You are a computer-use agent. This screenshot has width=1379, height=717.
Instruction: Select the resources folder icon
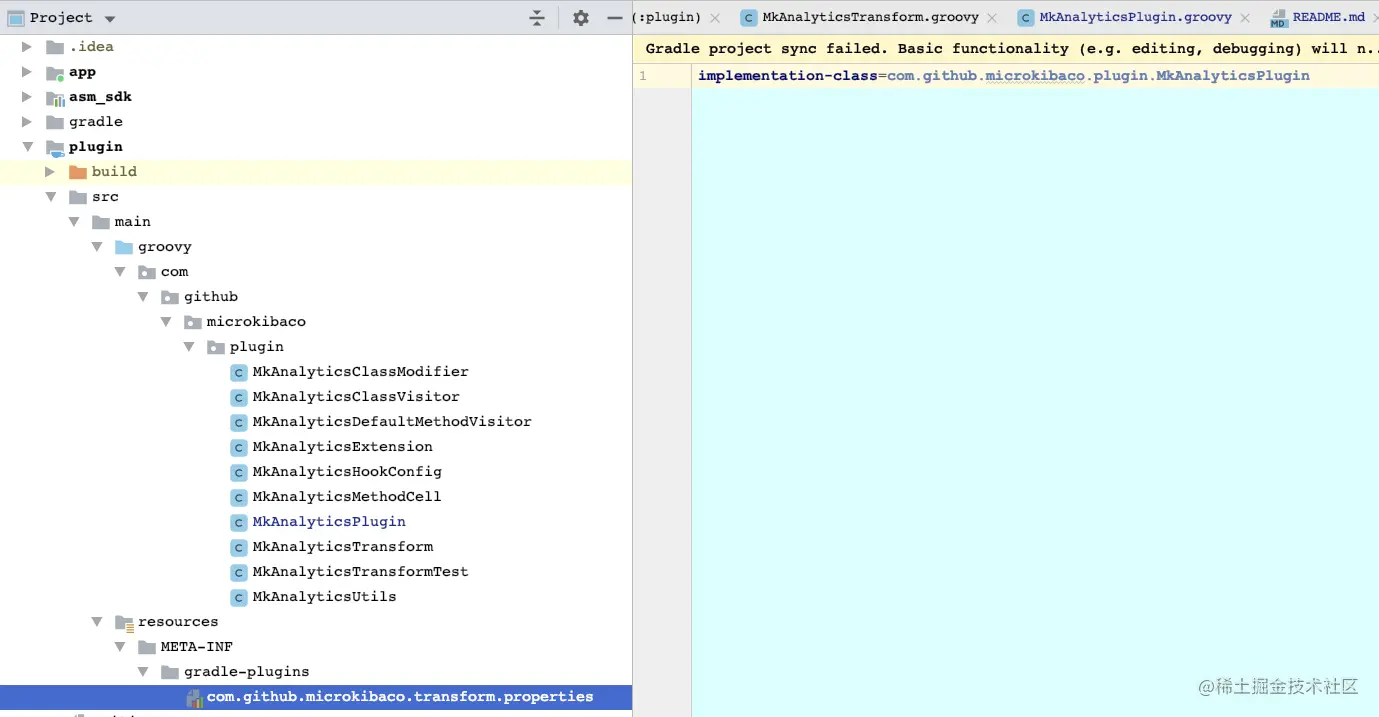[x=124, y=622]
